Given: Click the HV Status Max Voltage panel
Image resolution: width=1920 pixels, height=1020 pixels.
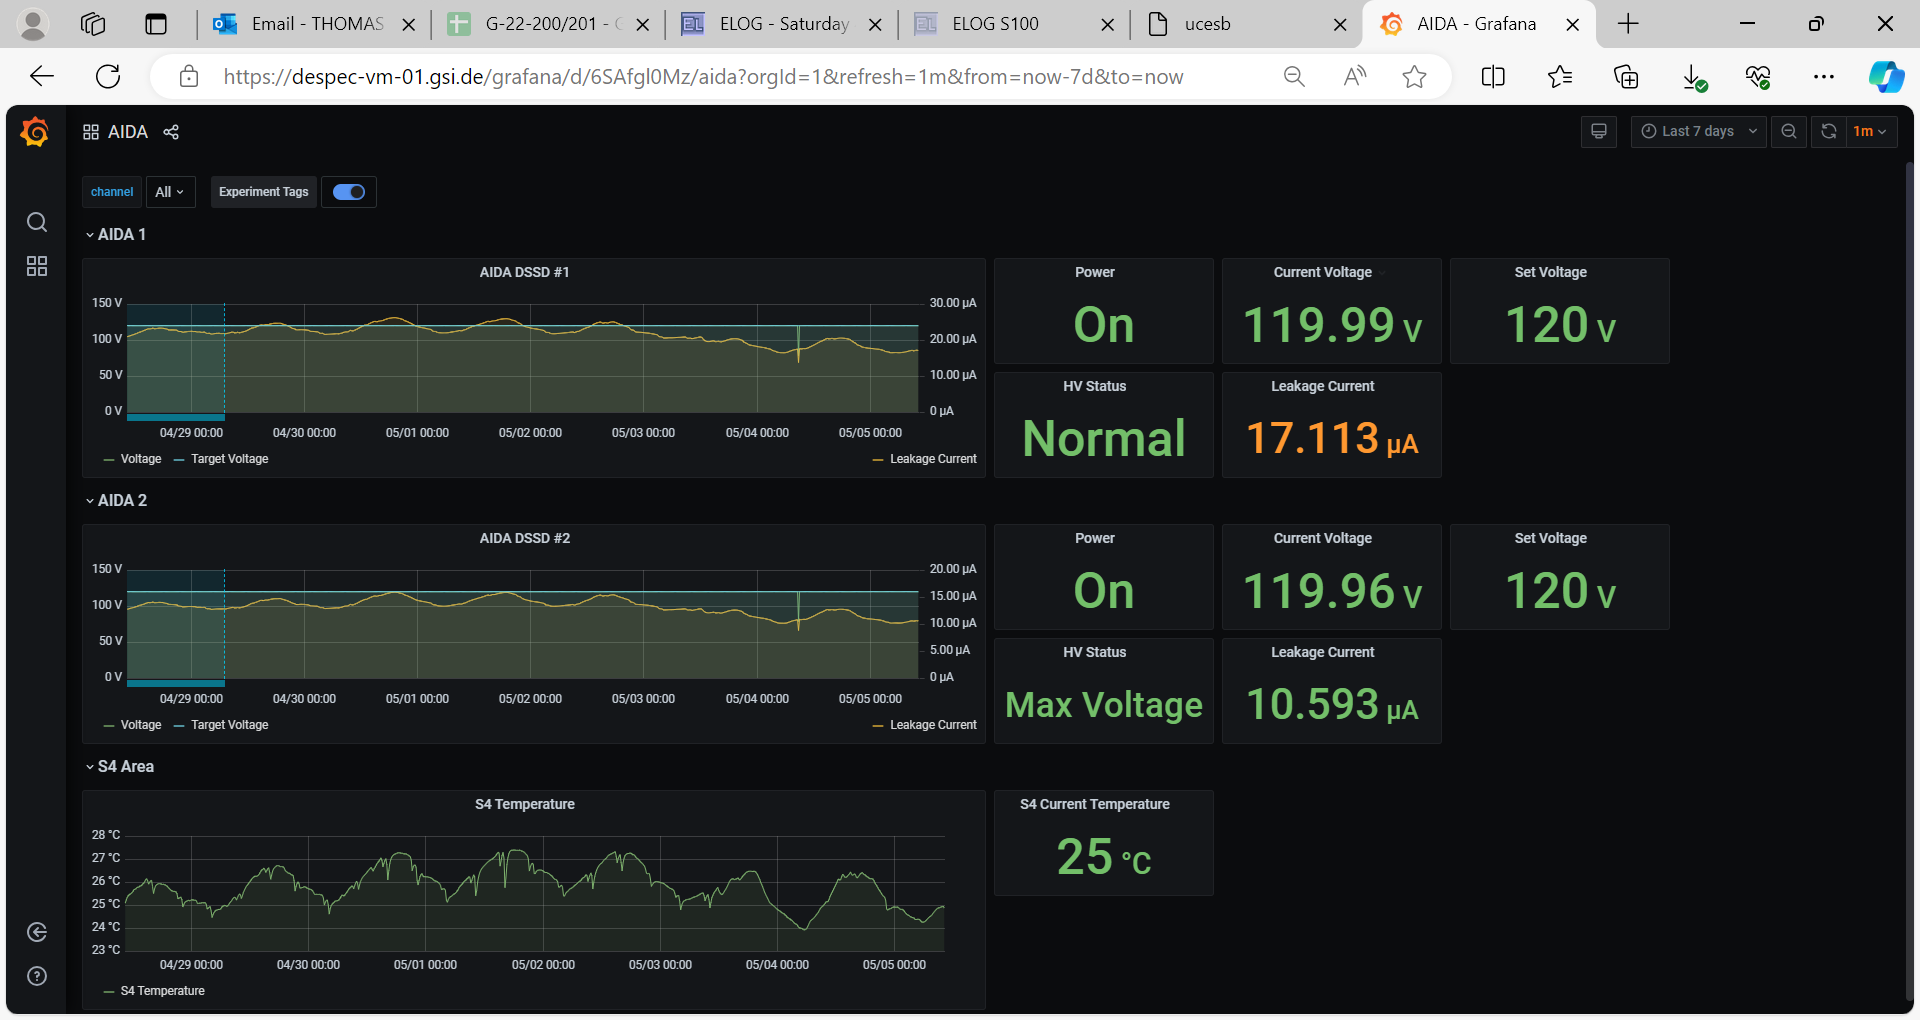Looking at the screenshot, I should click(1104, 691).
